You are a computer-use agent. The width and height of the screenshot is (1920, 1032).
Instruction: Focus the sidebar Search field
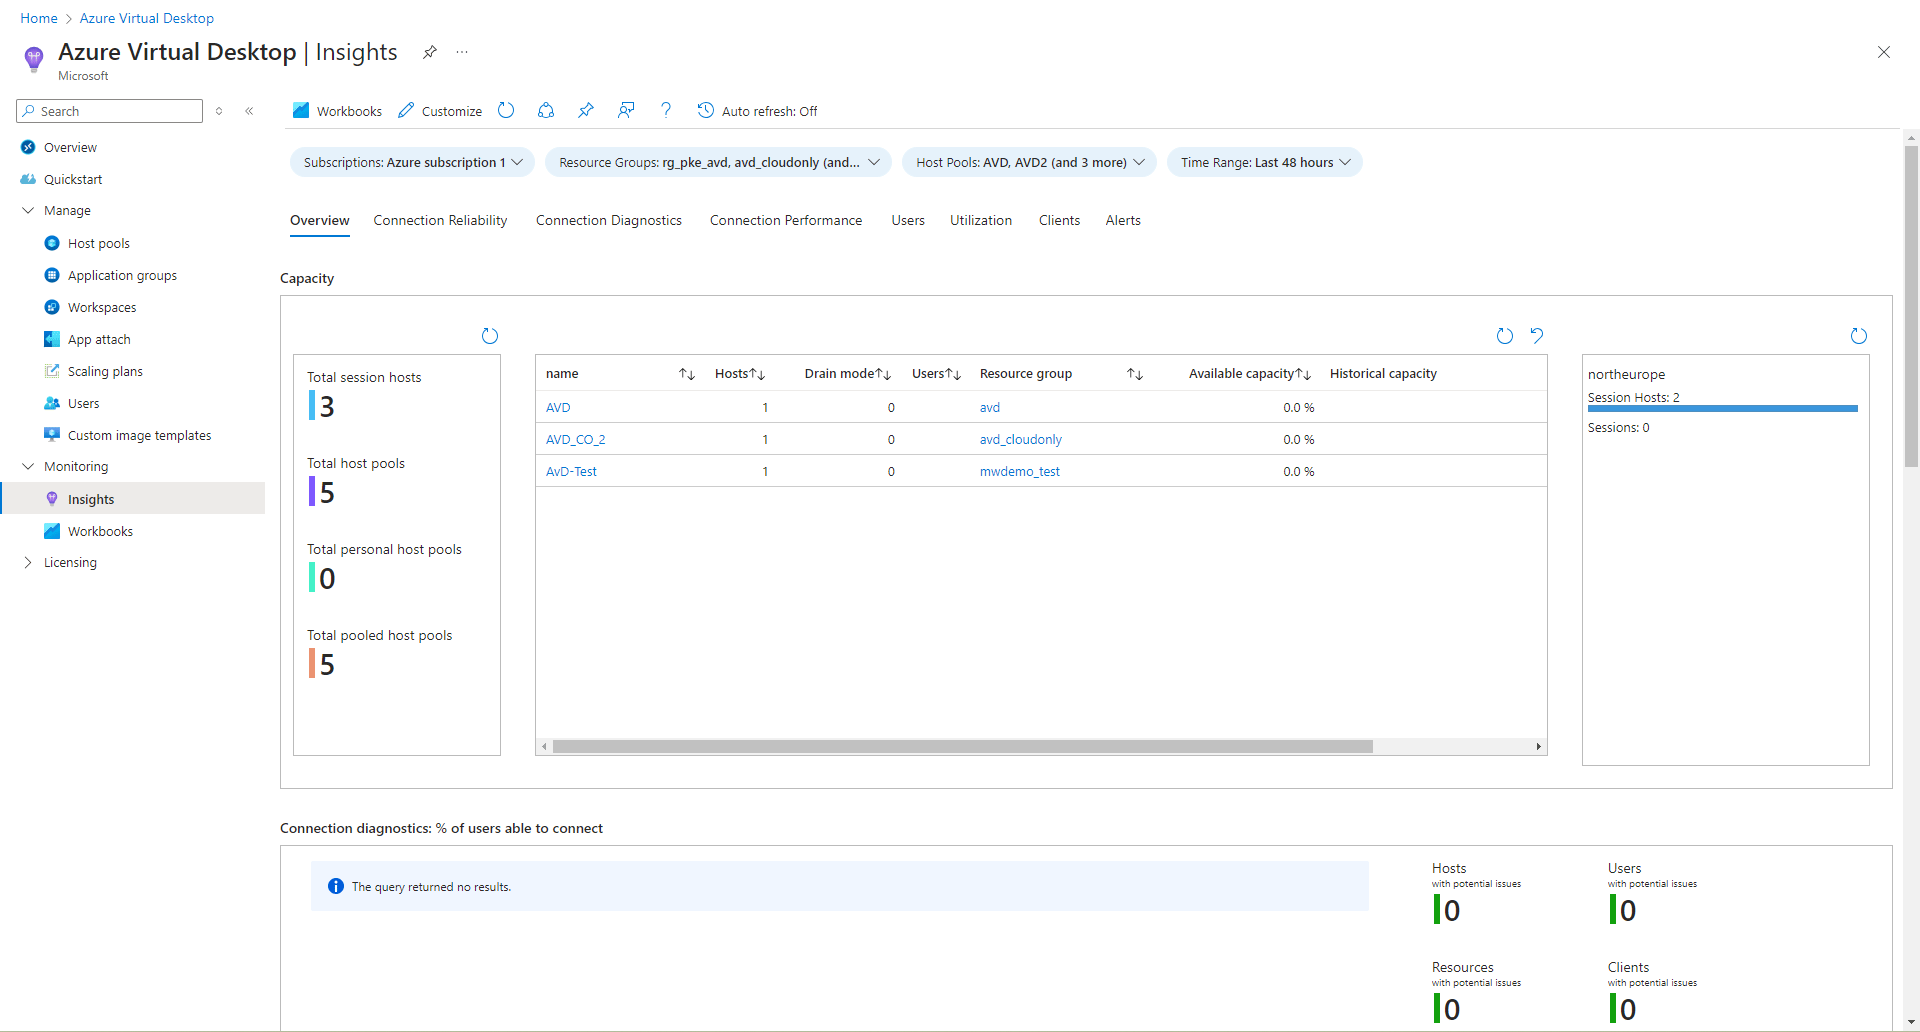(110, 111)
